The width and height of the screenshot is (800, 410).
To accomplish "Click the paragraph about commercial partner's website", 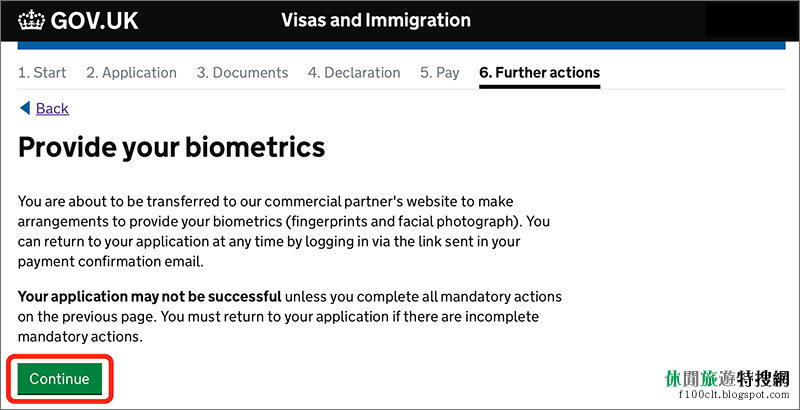I will pyautogui.click(x=284, y=231).
